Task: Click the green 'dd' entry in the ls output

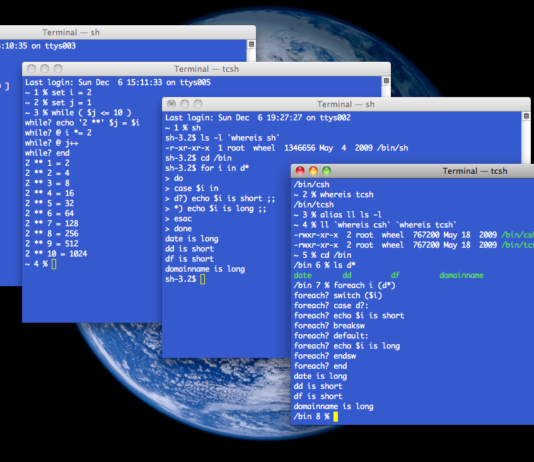Action: coord(347,275)
